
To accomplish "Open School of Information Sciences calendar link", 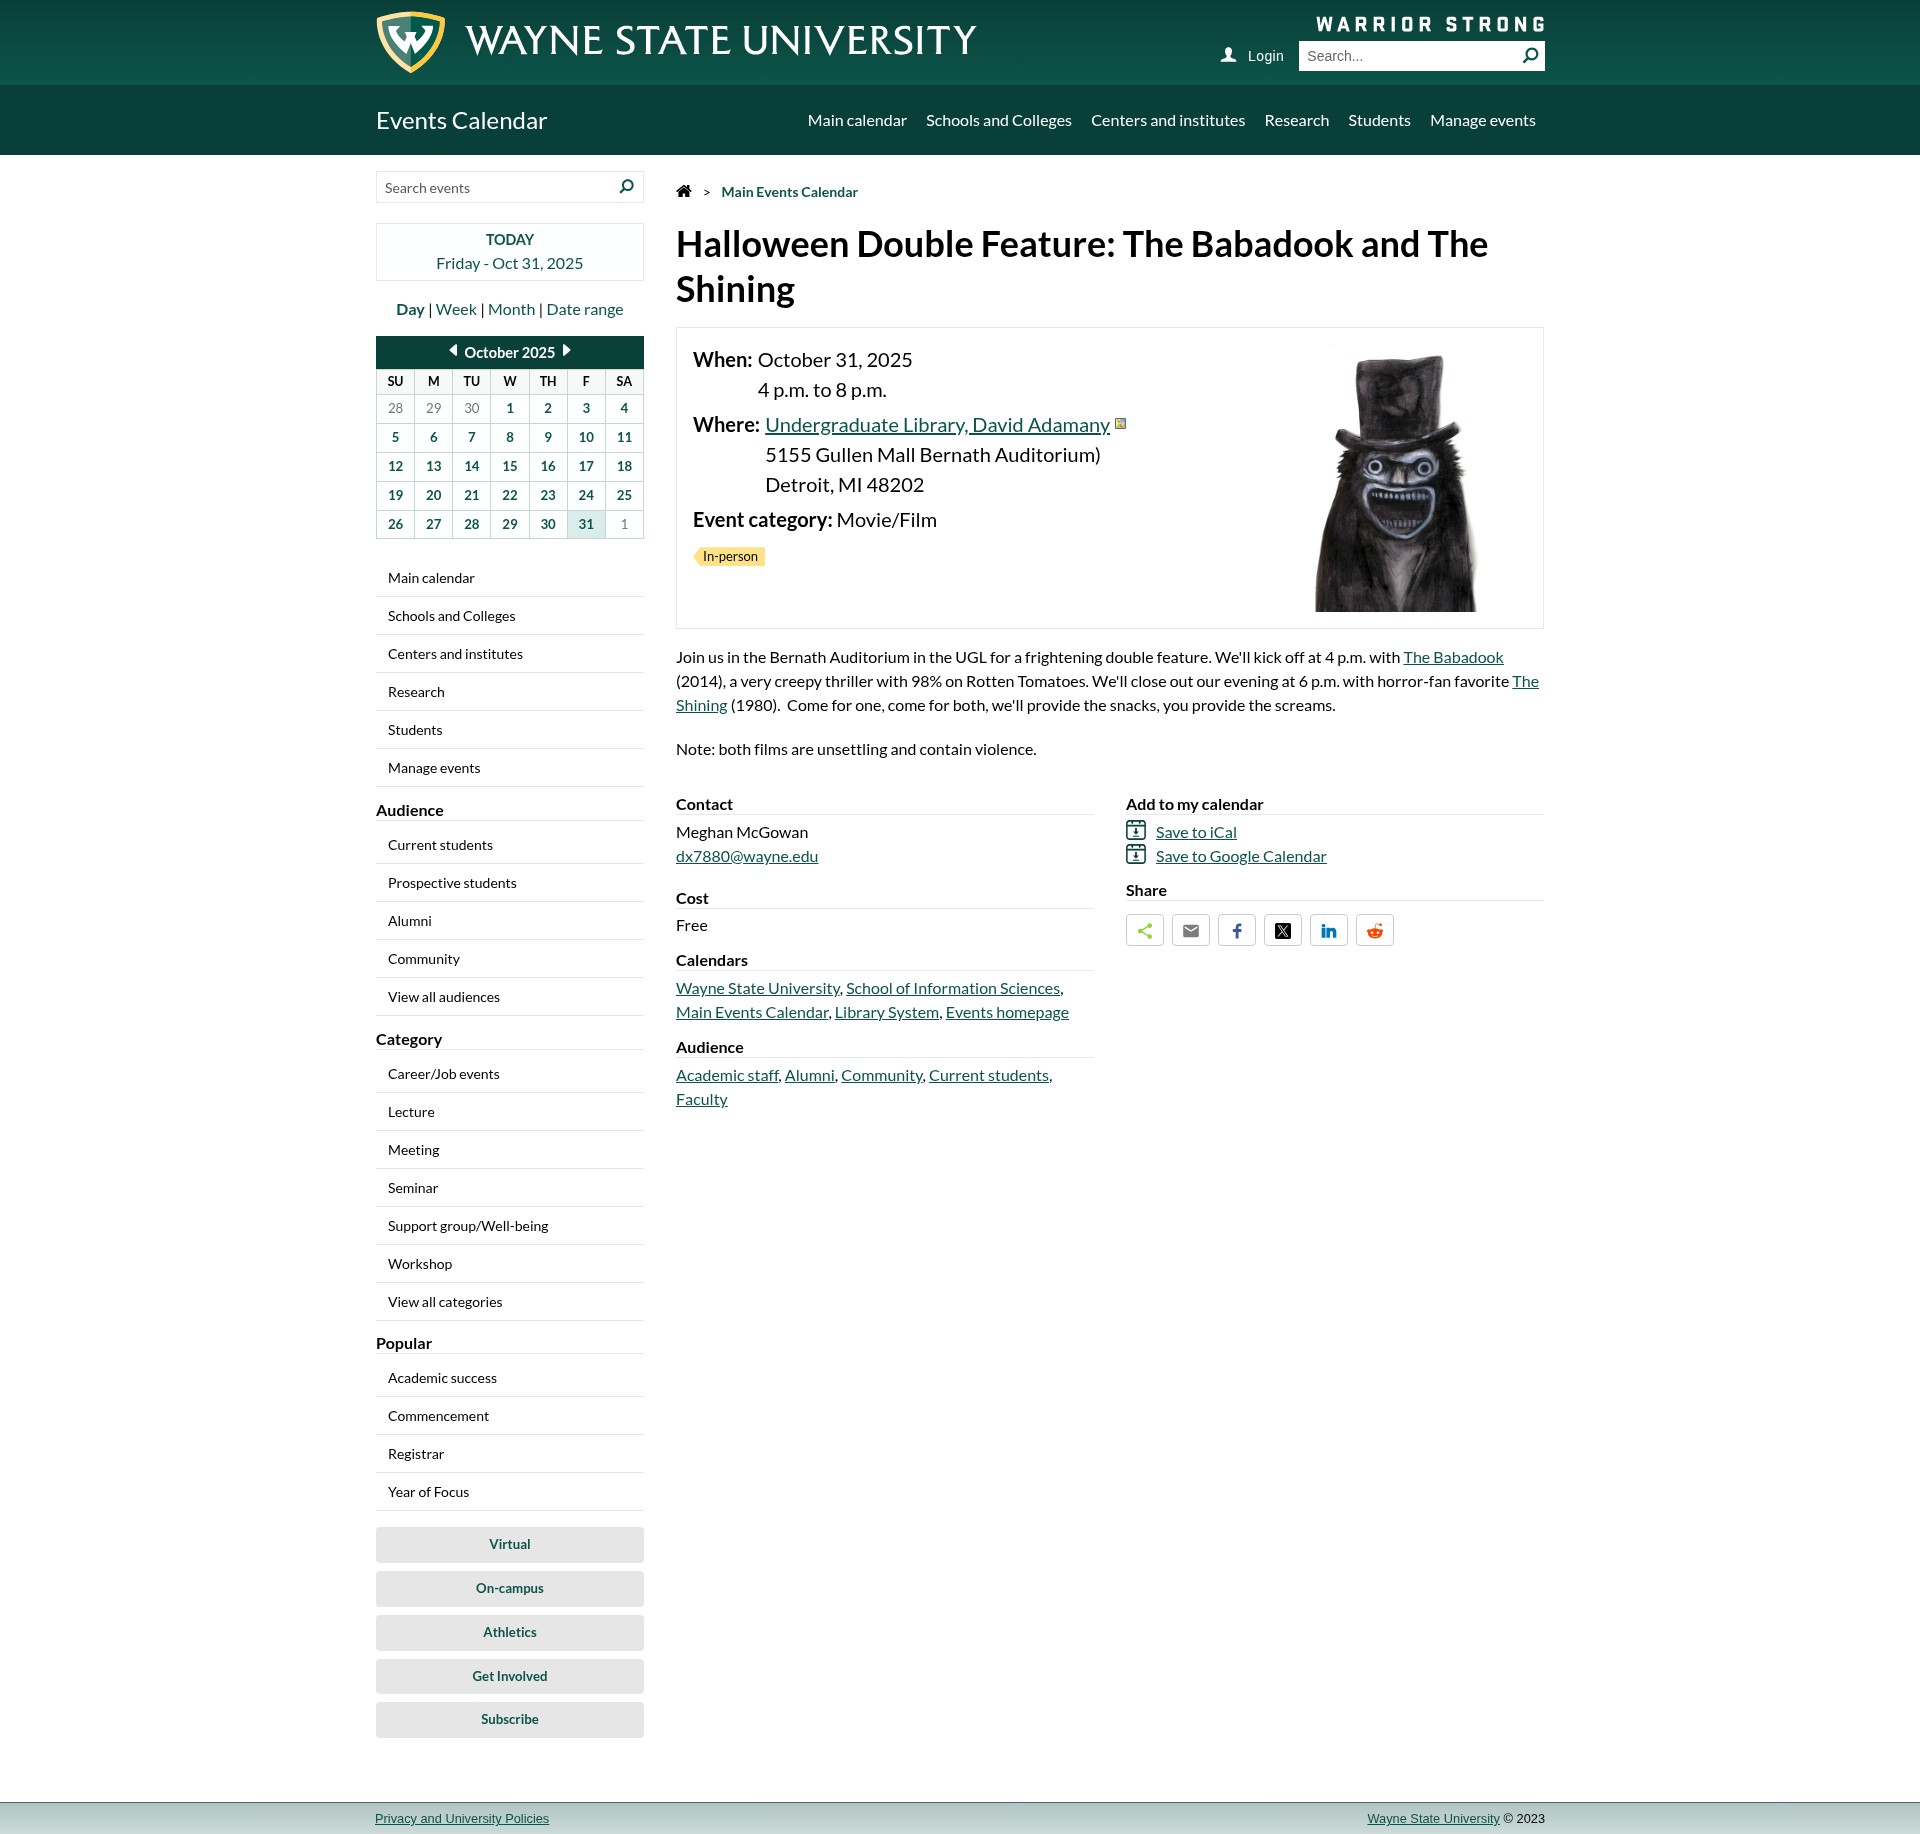I will pos(953,988).
